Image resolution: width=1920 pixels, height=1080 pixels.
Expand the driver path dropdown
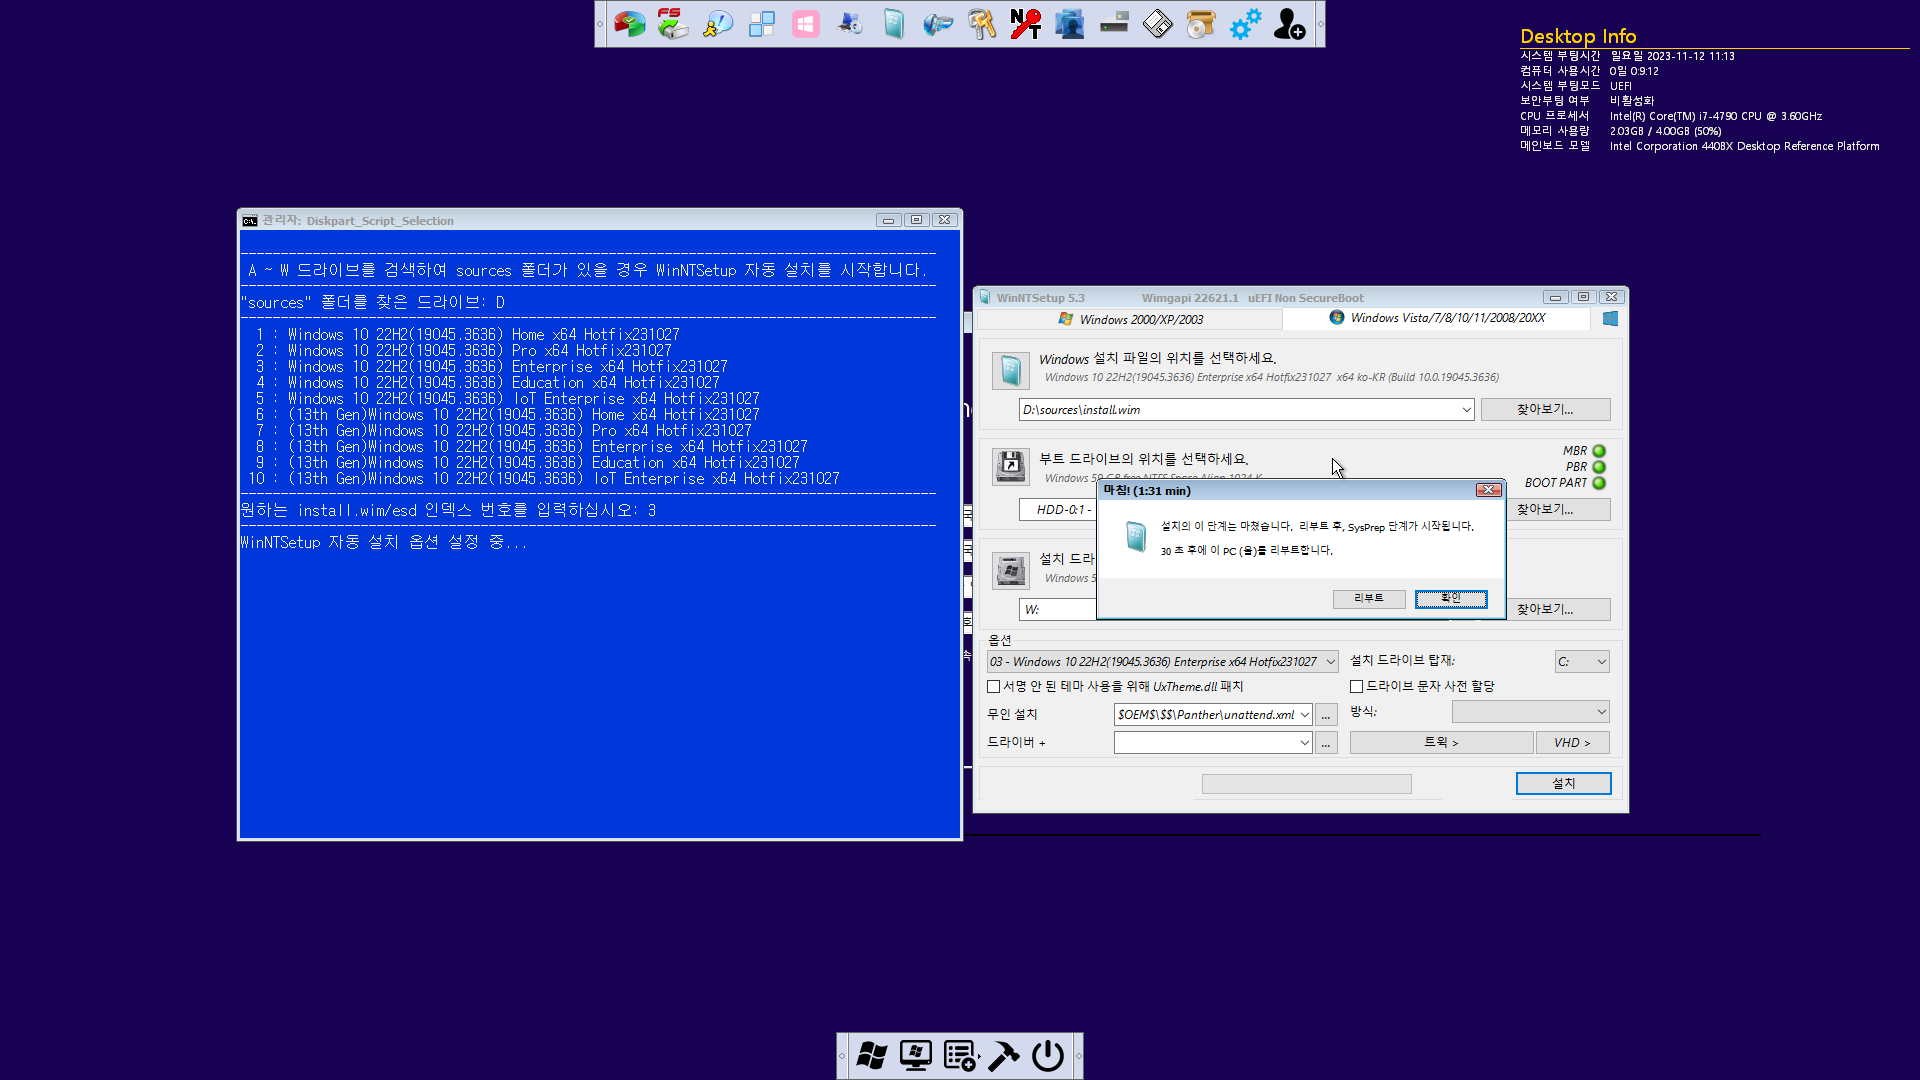(1304, 743)
